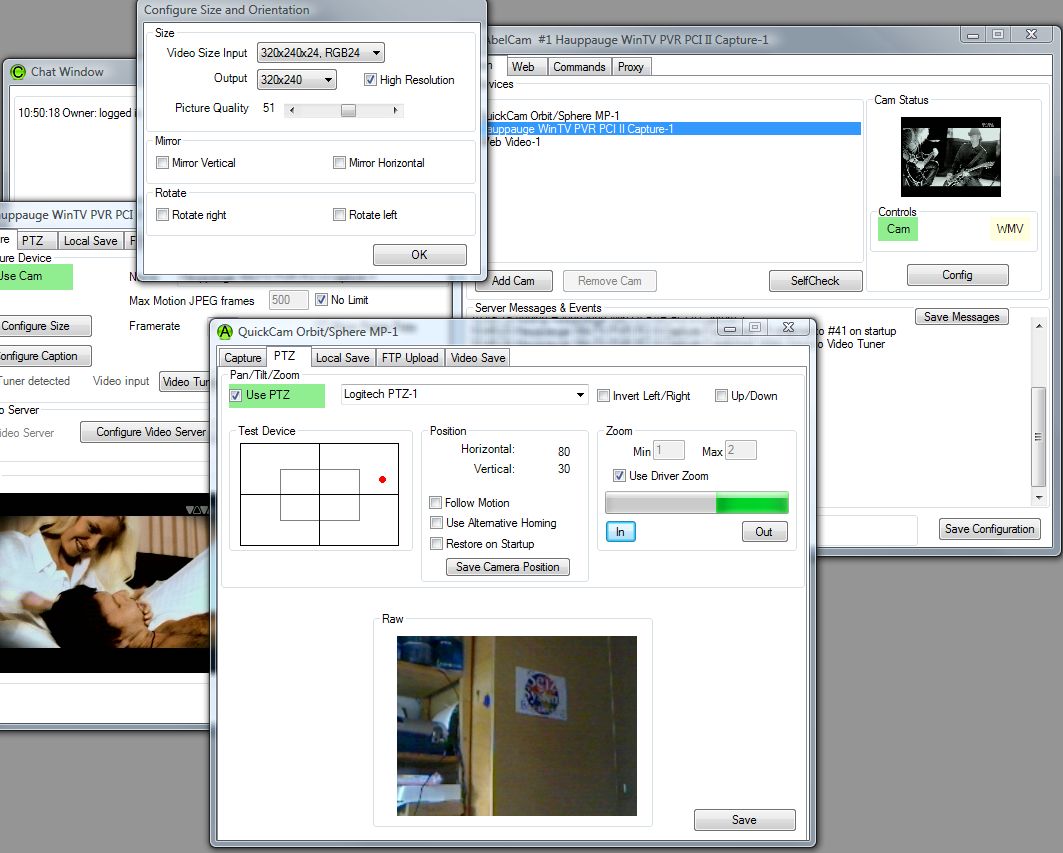Image resolution: width=1063 pixels, height=853 pixels.
Task: Click Save Messages button
Action: pos(961,317)
